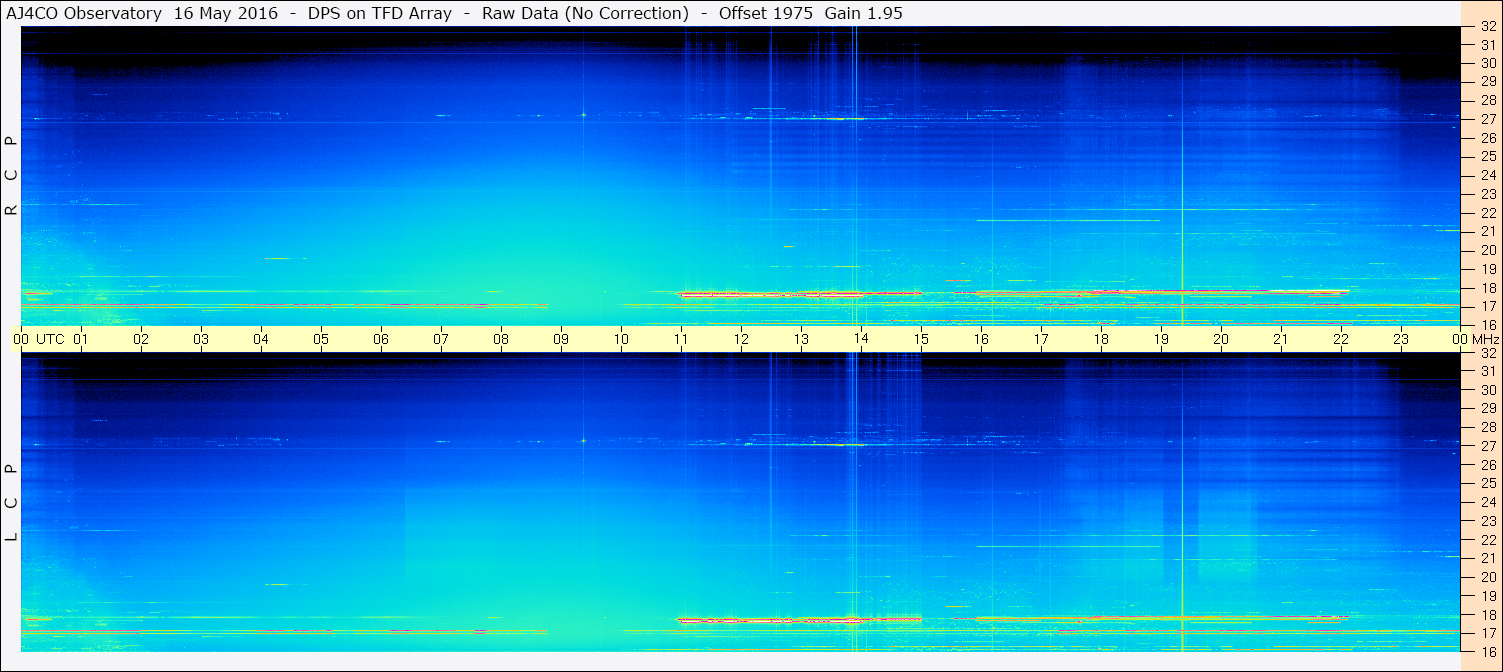This screenshot has height=672, width=1503.
Task: Select the 09 hour label on the time axis
Action: click(561, 339)
